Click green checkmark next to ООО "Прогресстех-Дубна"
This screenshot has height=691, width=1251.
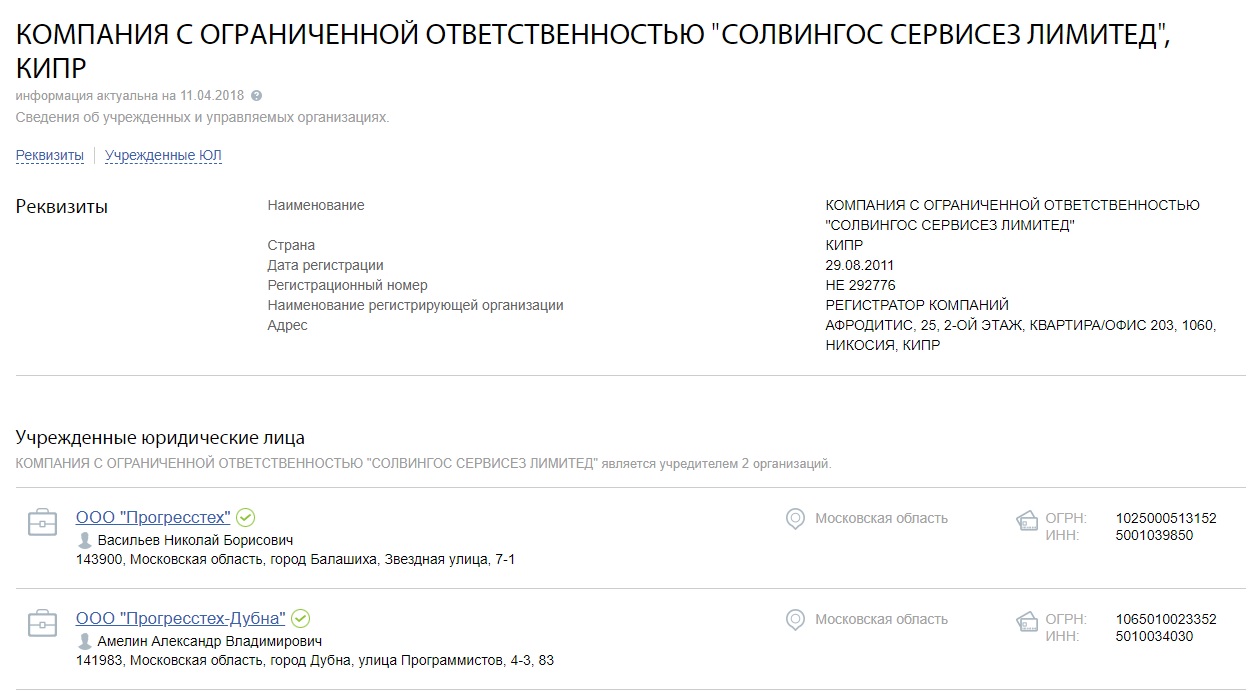(300, 619)
